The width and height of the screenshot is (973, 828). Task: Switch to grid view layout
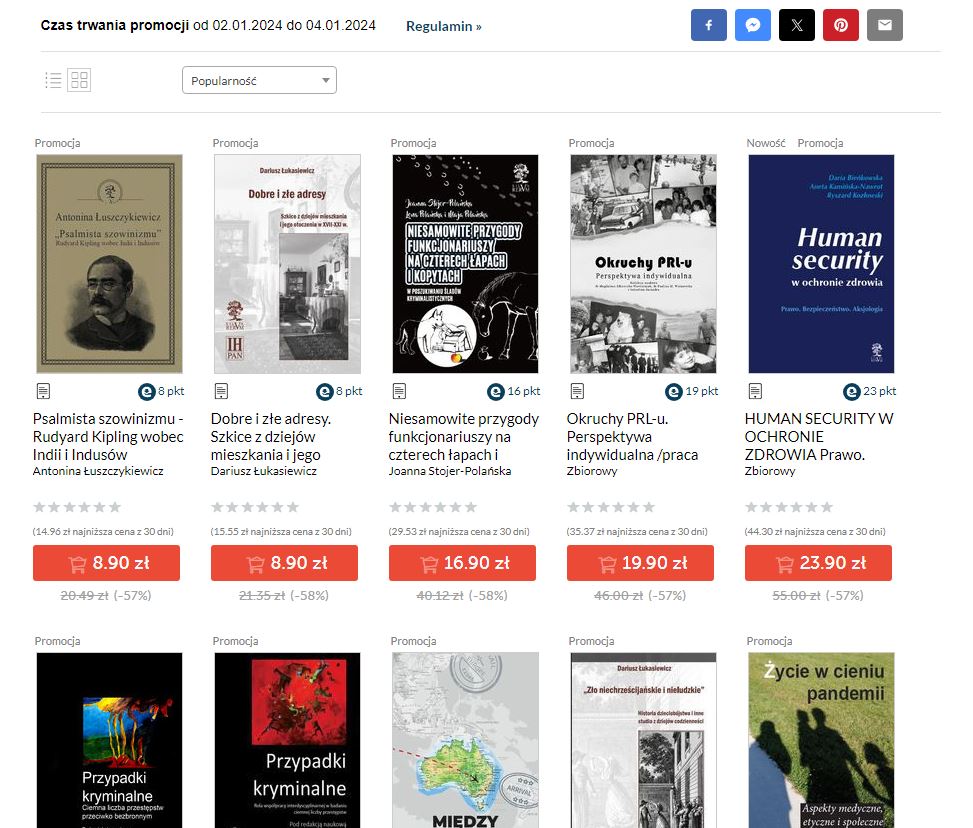(x=79, y=80)
